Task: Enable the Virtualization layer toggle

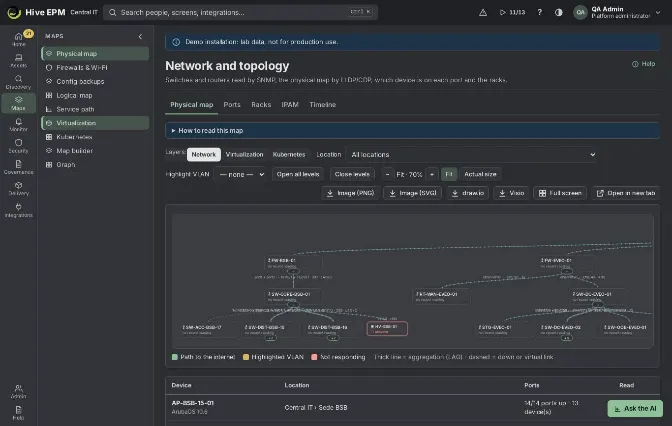Action: point(244,154)
